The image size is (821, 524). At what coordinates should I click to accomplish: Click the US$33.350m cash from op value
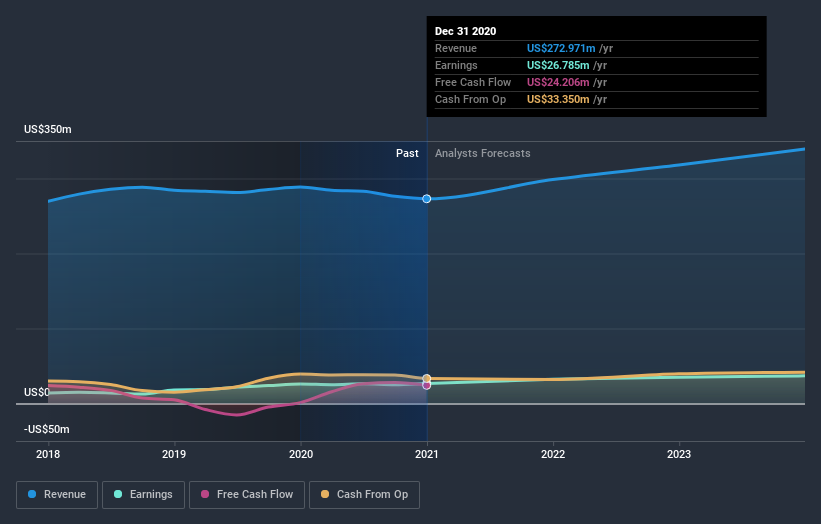point(558,99)
